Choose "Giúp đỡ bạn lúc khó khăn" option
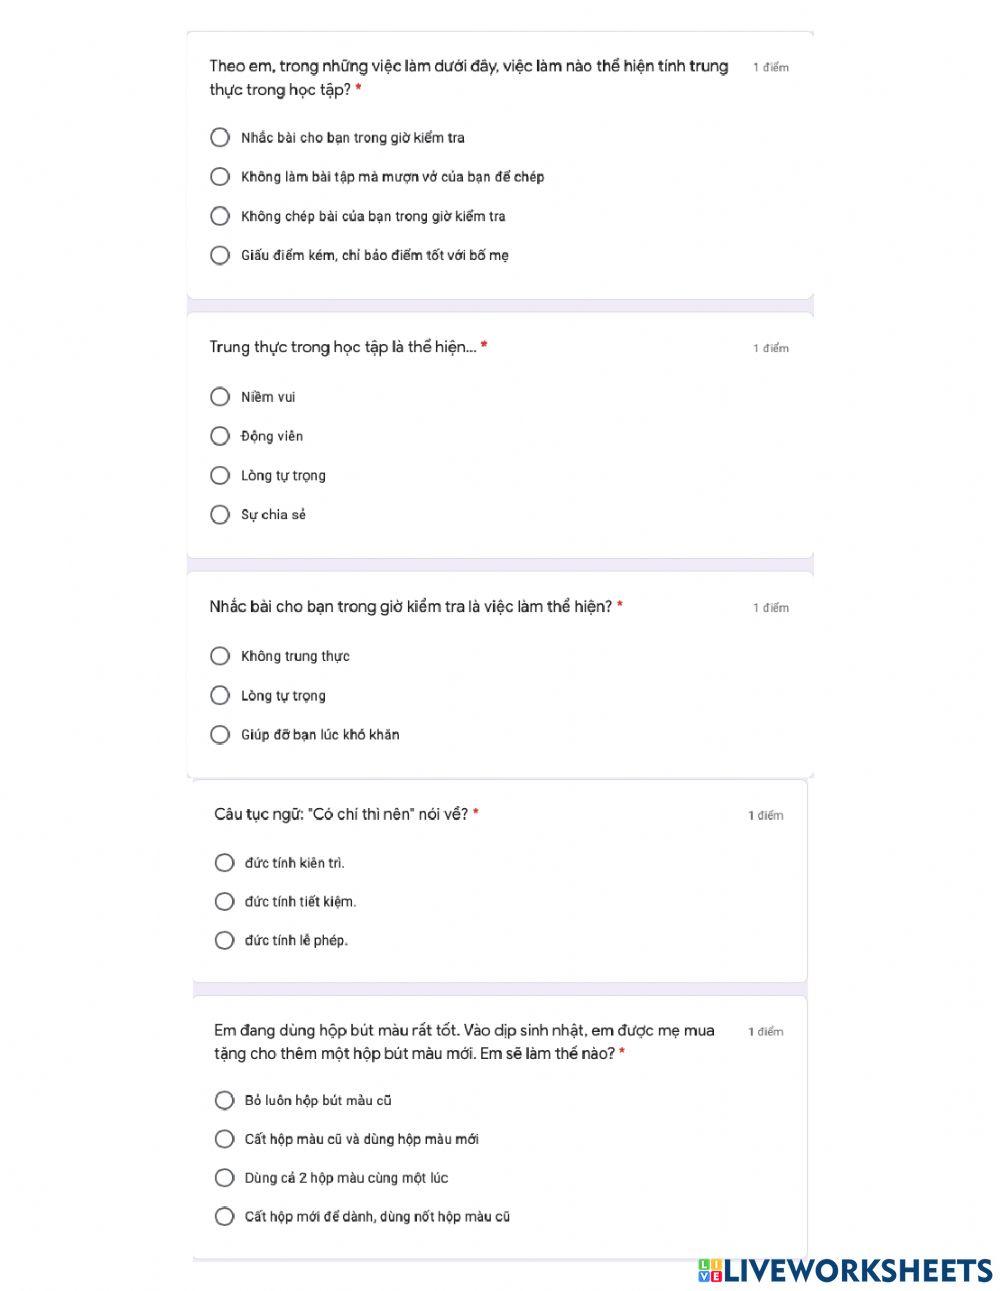Screen dimensions: 1000x1291 pyautogui.click(x=220, y=735)
